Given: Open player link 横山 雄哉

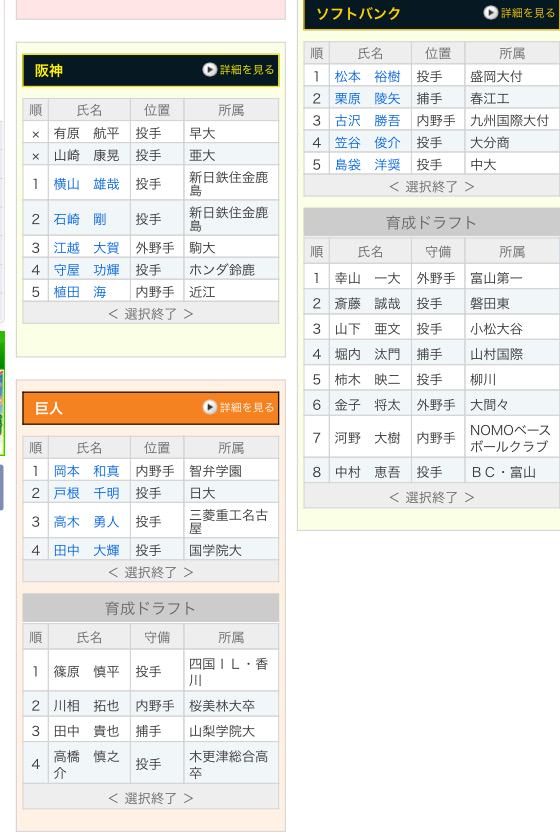Looking at the screenshot, I should [x=87, y=184].
